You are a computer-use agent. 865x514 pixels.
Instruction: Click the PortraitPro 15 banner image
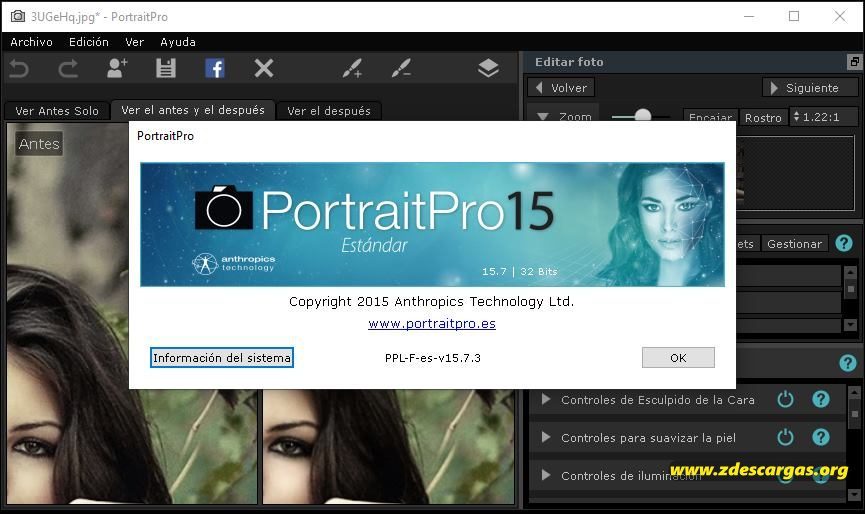[432, 224]
